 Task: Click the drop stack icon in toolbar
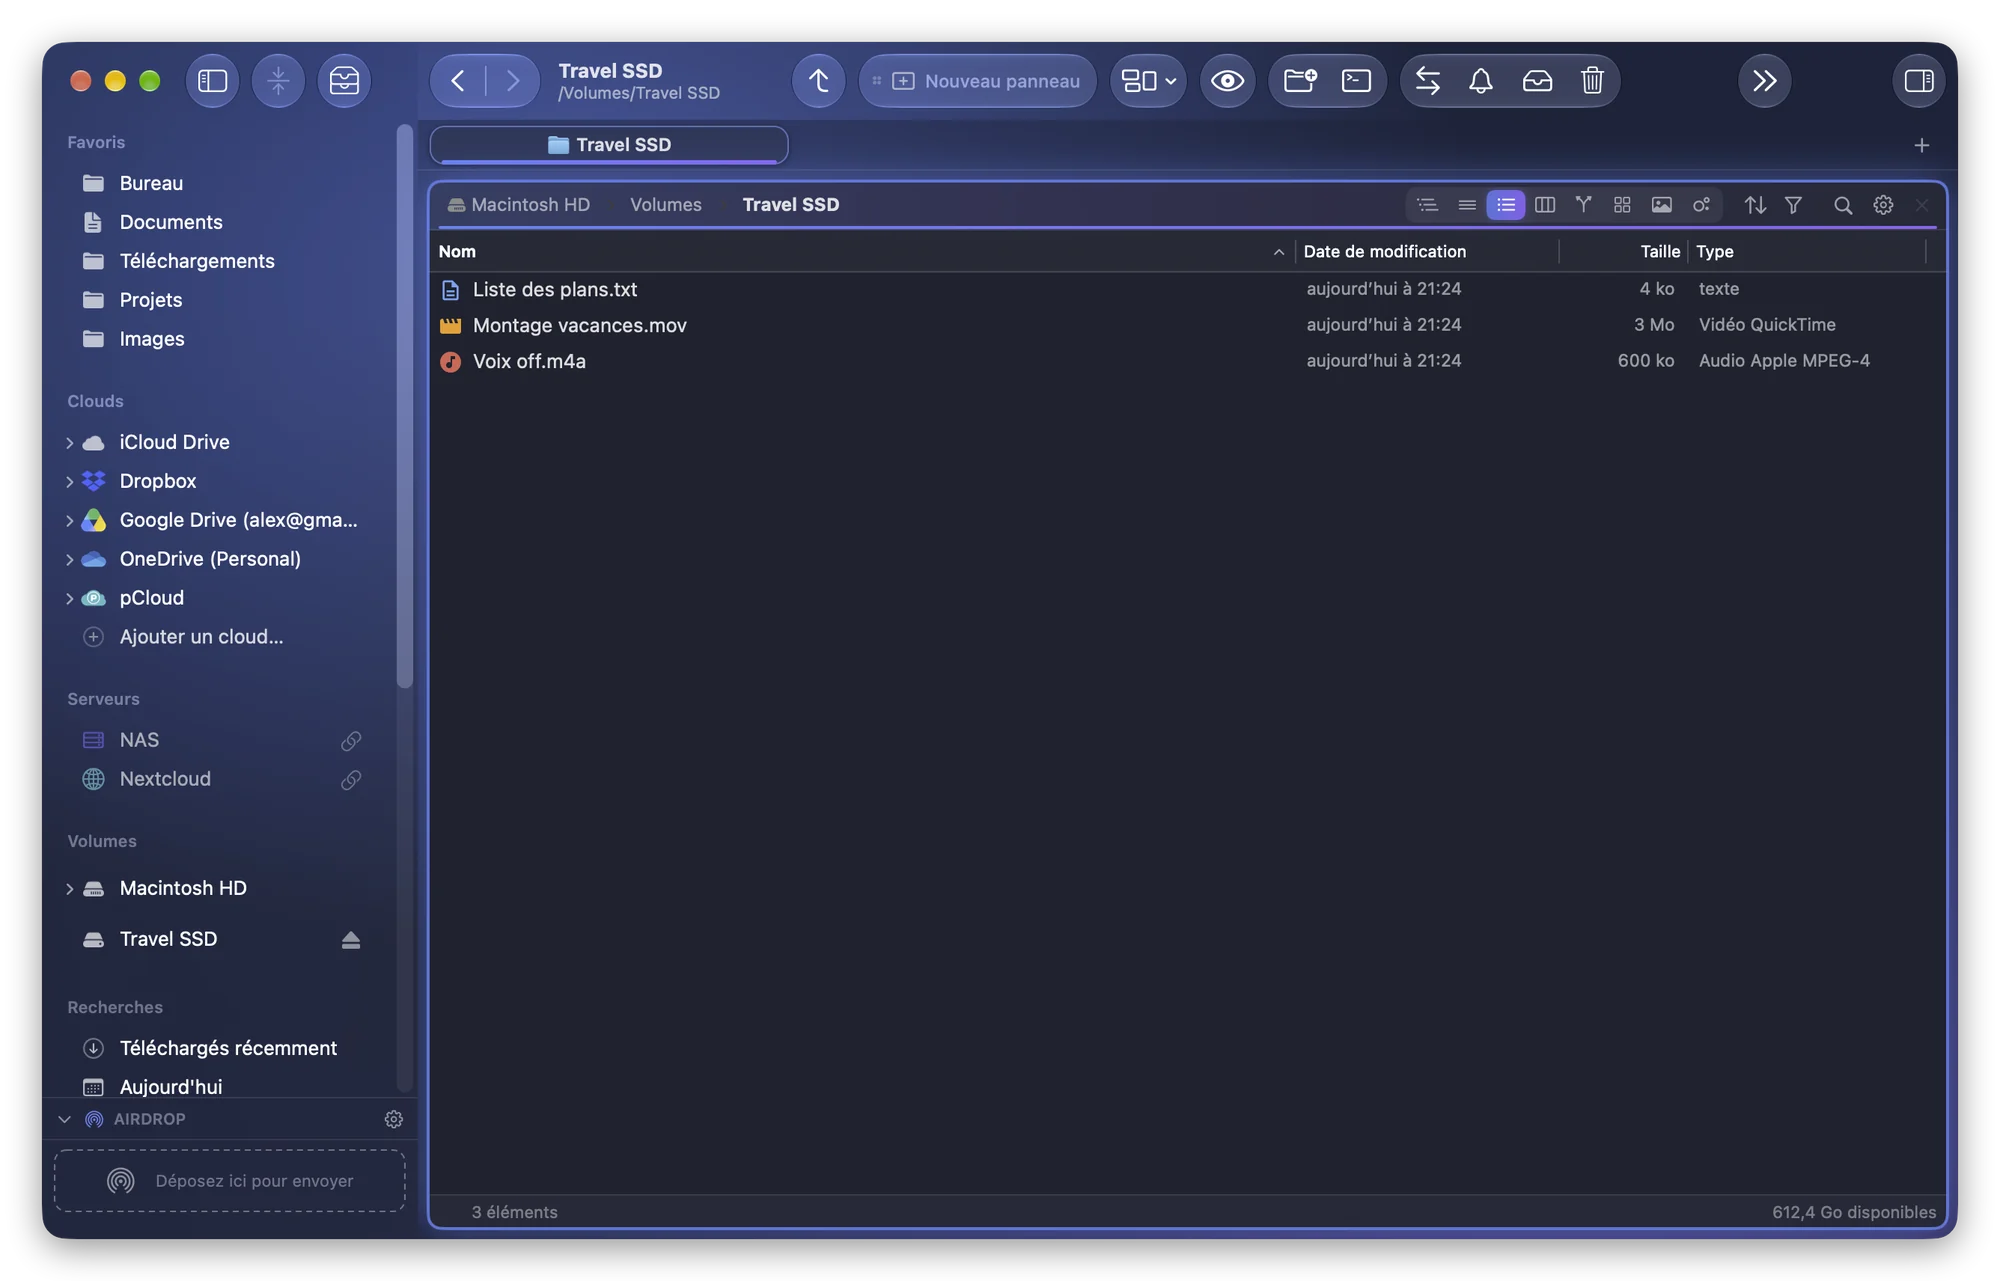tap(278, 81)
